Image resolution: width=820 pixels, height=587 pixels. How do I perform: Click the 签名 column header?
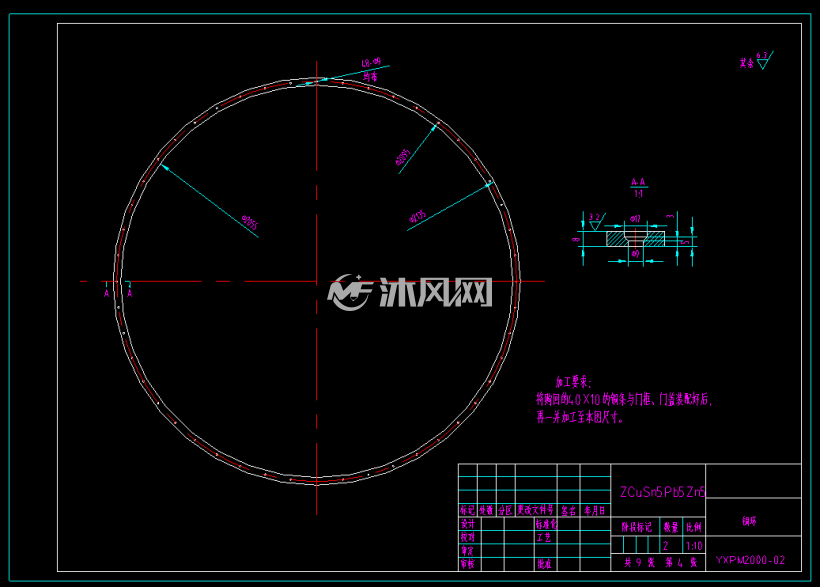[x=568, y=510]
